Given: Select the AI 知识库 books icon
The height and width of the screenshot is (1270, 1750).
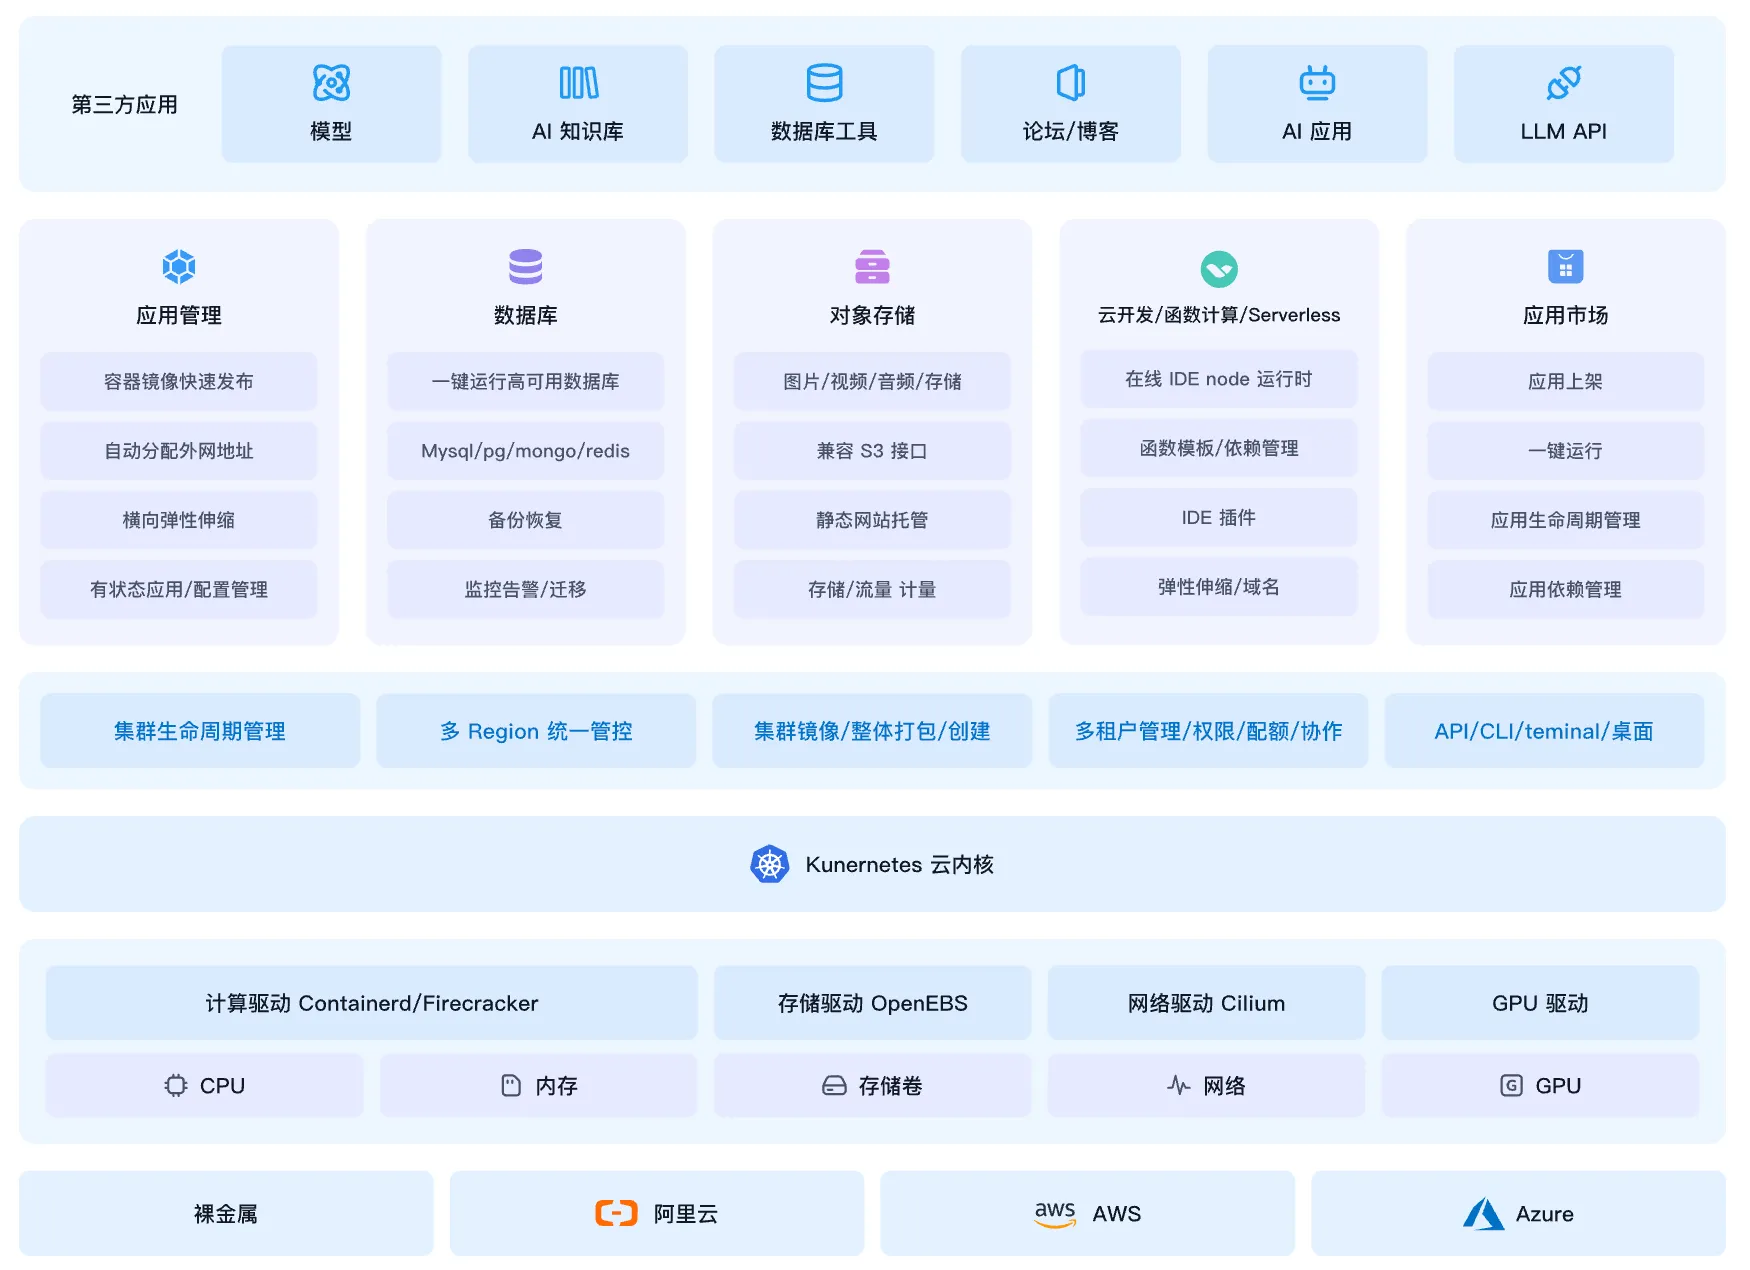Looking at the screenshot, I should pos(577,82).
